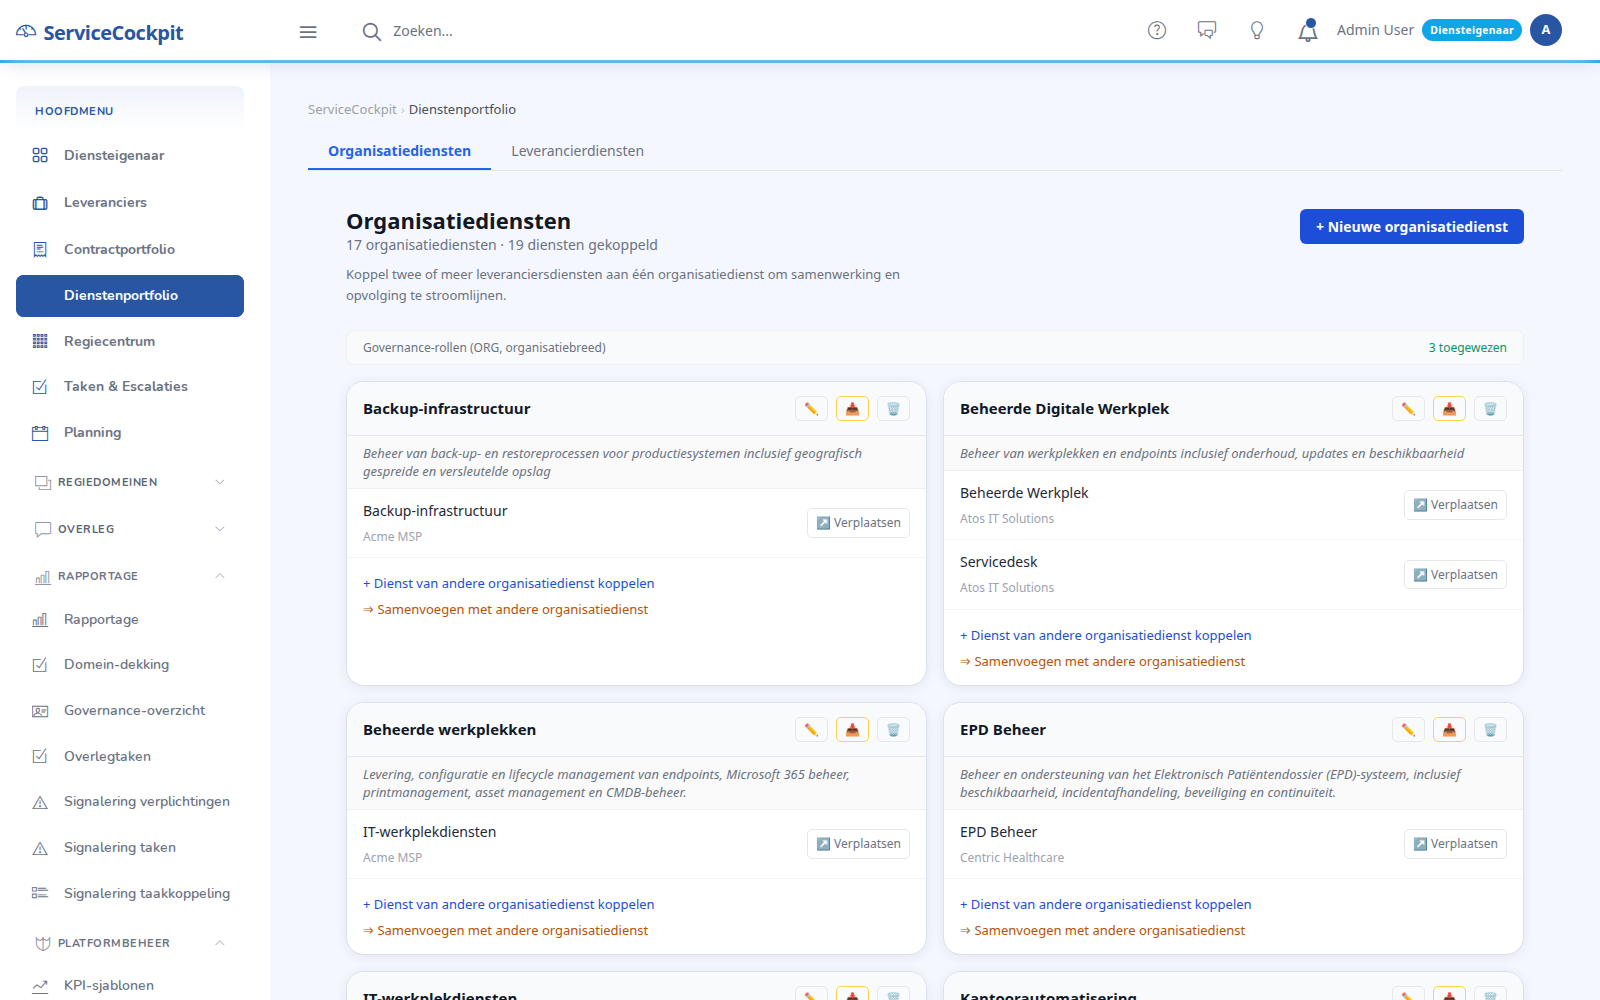Click archive icon on Beheerde werkplekken card
Screen dimensions: 1600x1000
(x=852, y=730)
